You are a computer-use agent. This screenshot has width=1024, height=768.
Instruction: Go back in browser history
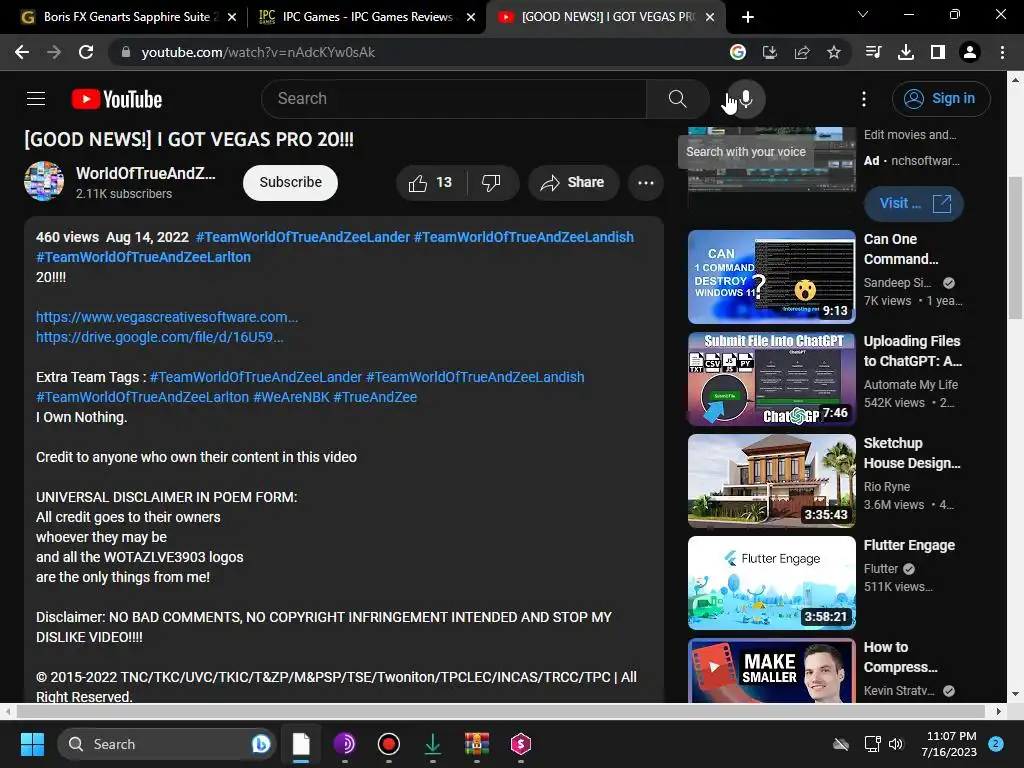pos(22,52)
